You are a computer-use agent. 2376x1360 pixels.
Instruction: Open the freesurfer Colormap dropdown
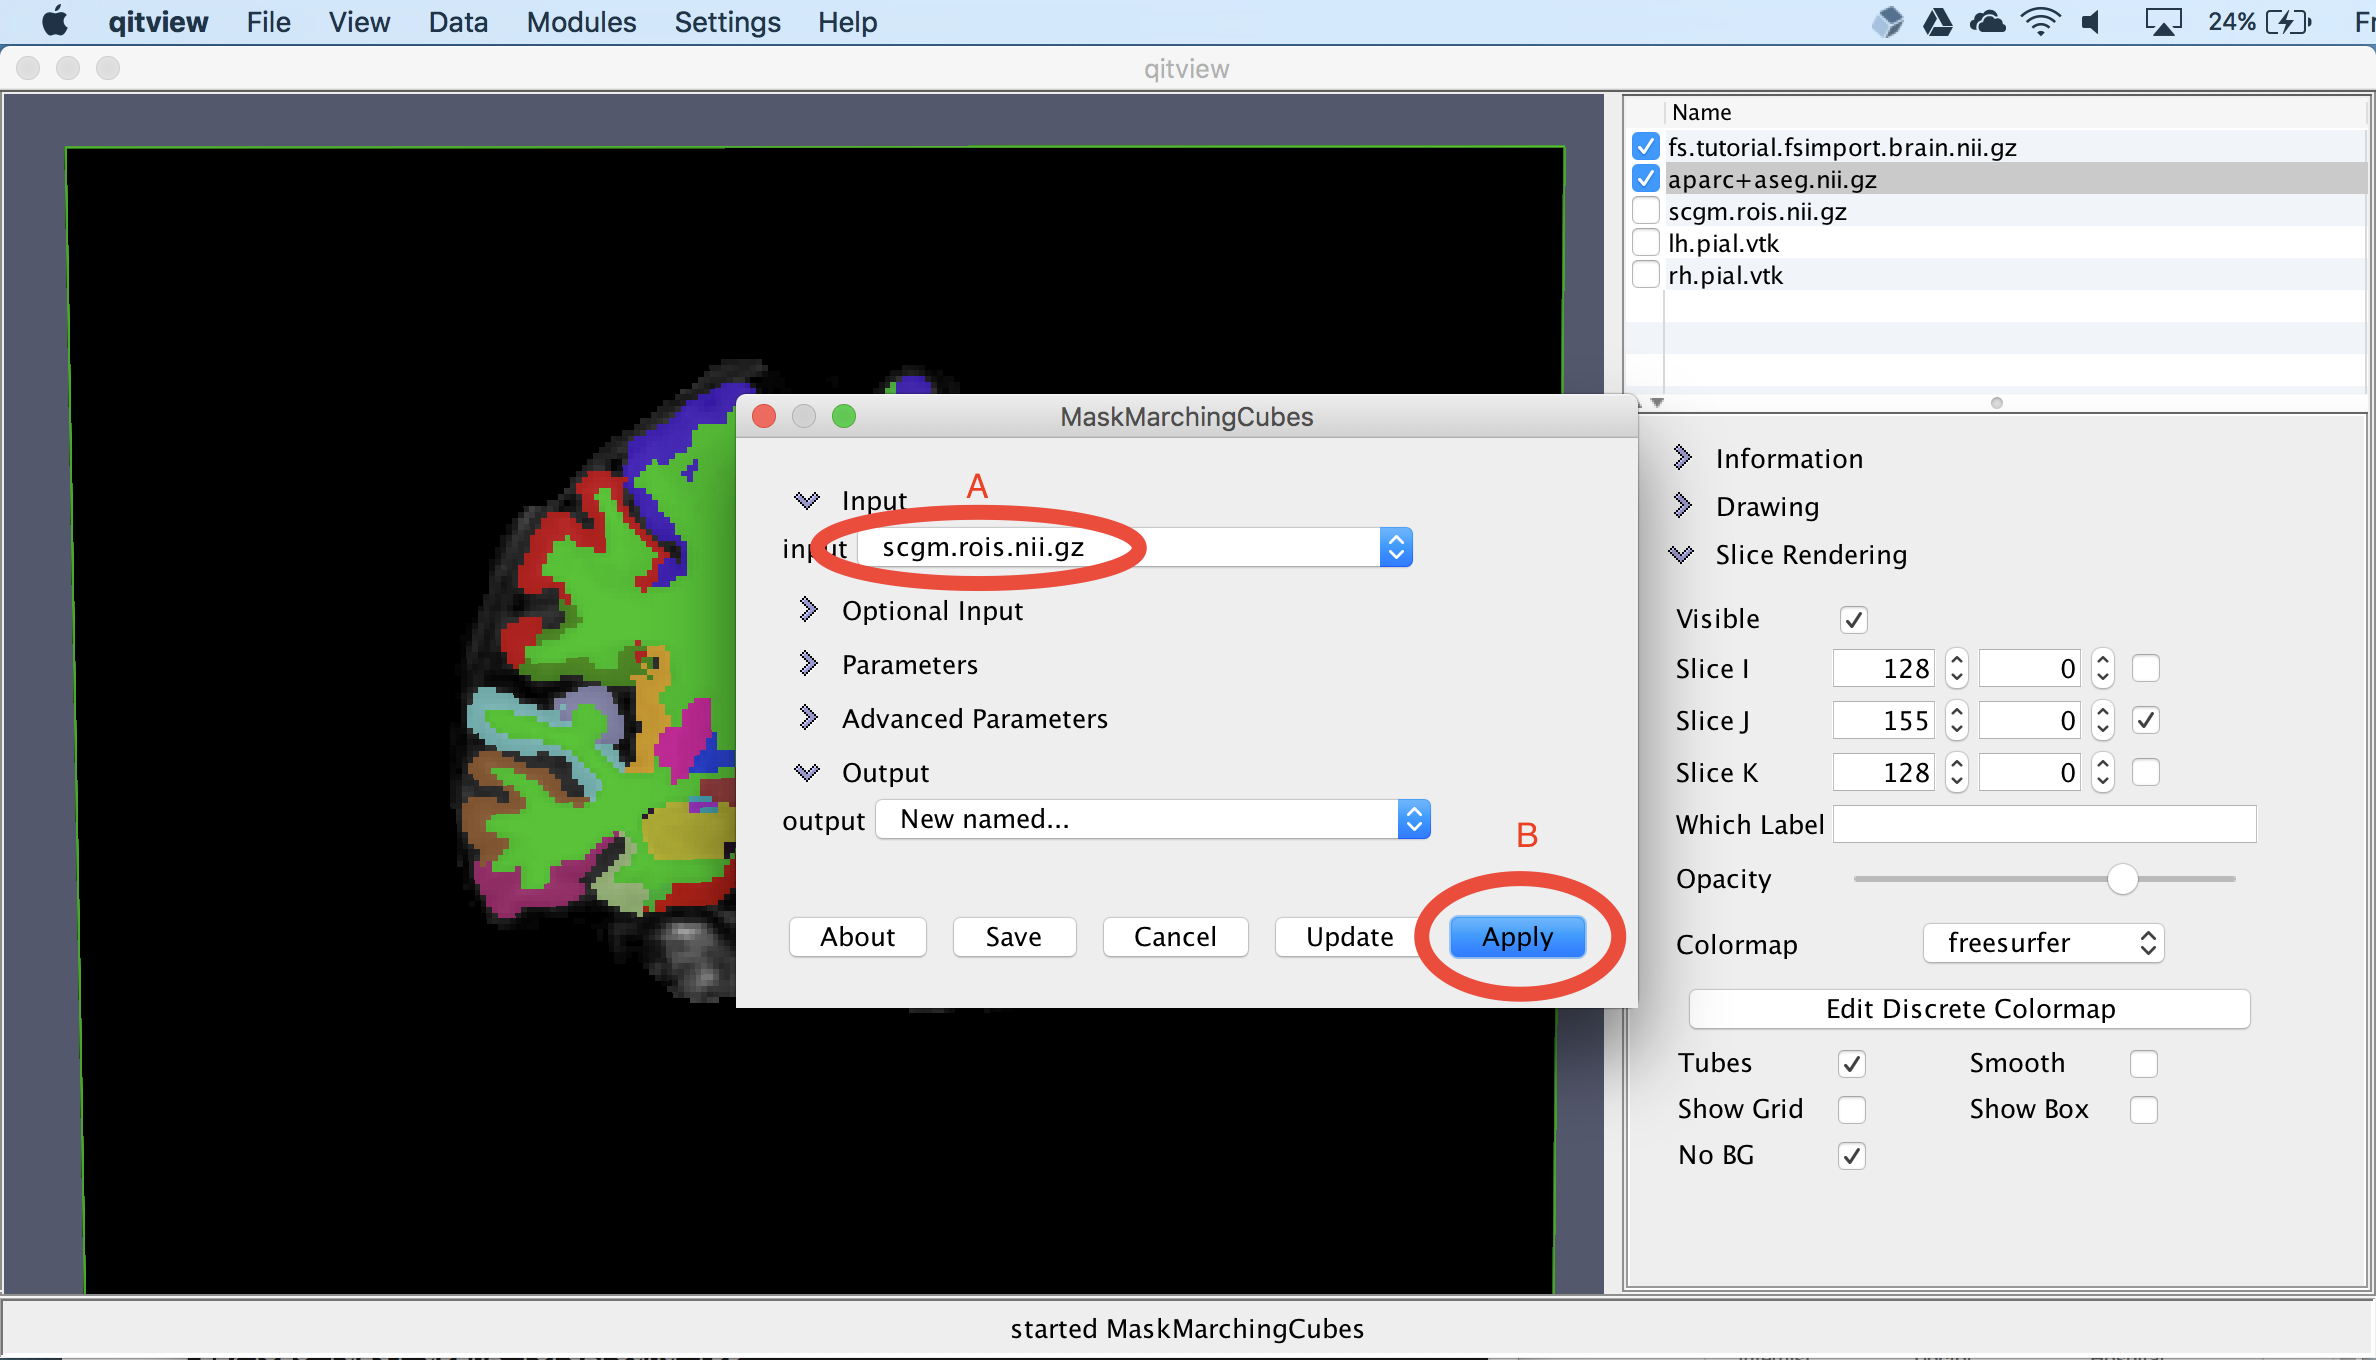[2043, 943]
